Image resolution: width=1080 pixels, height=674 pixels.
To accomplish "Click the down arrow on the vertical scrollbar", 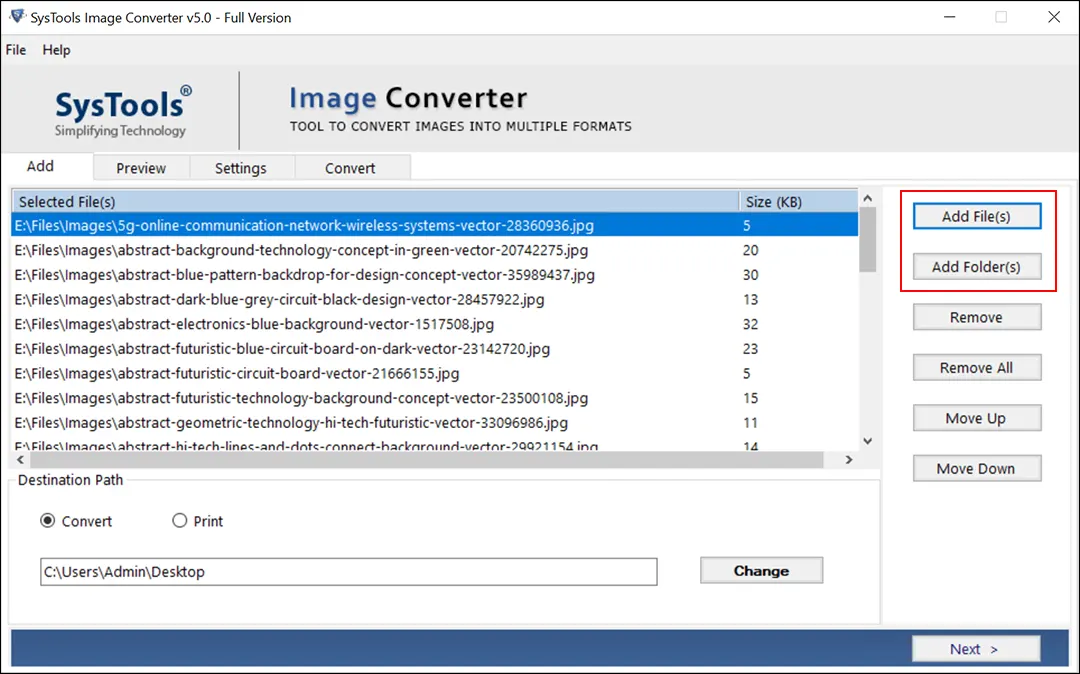I will pos(867,440).
